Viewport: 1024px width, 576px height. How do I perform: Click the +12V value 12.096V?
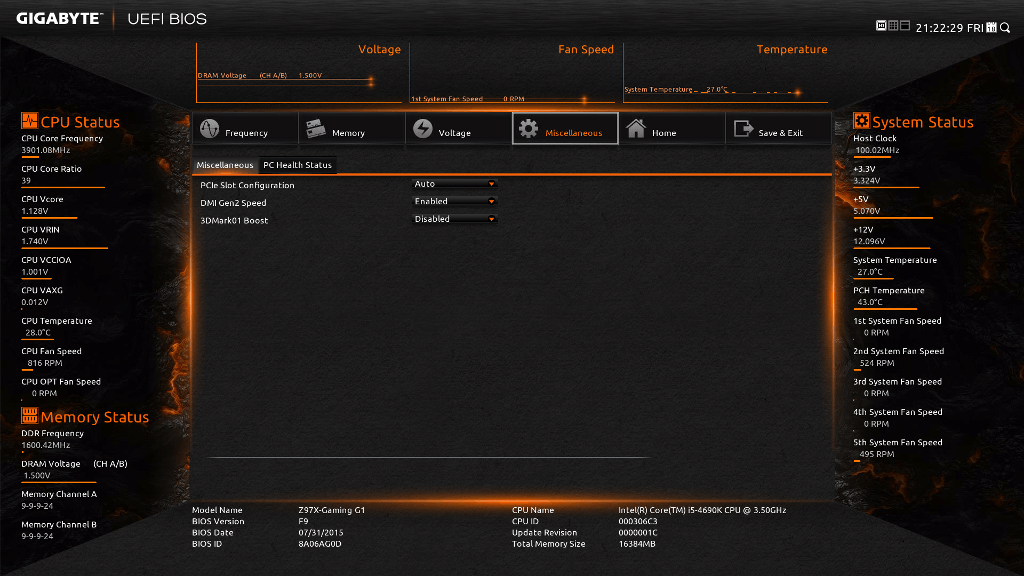coord(869,242)
